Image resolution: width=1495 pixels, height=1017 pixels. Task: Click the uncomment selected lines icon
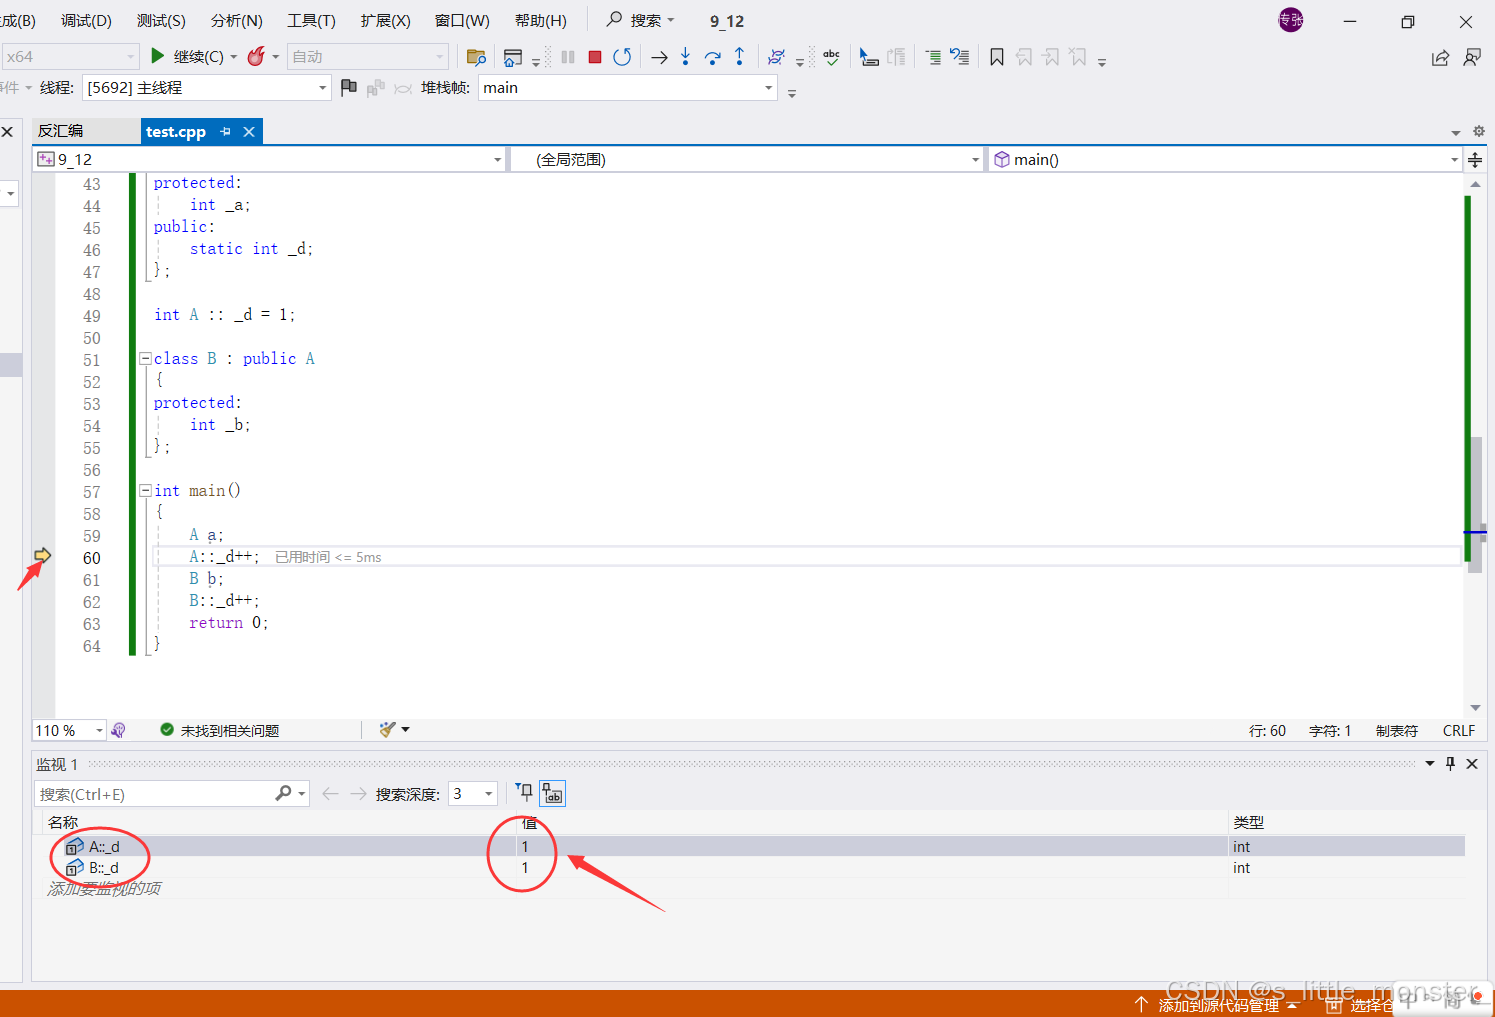pyautogui.click(x=959, y=57)
